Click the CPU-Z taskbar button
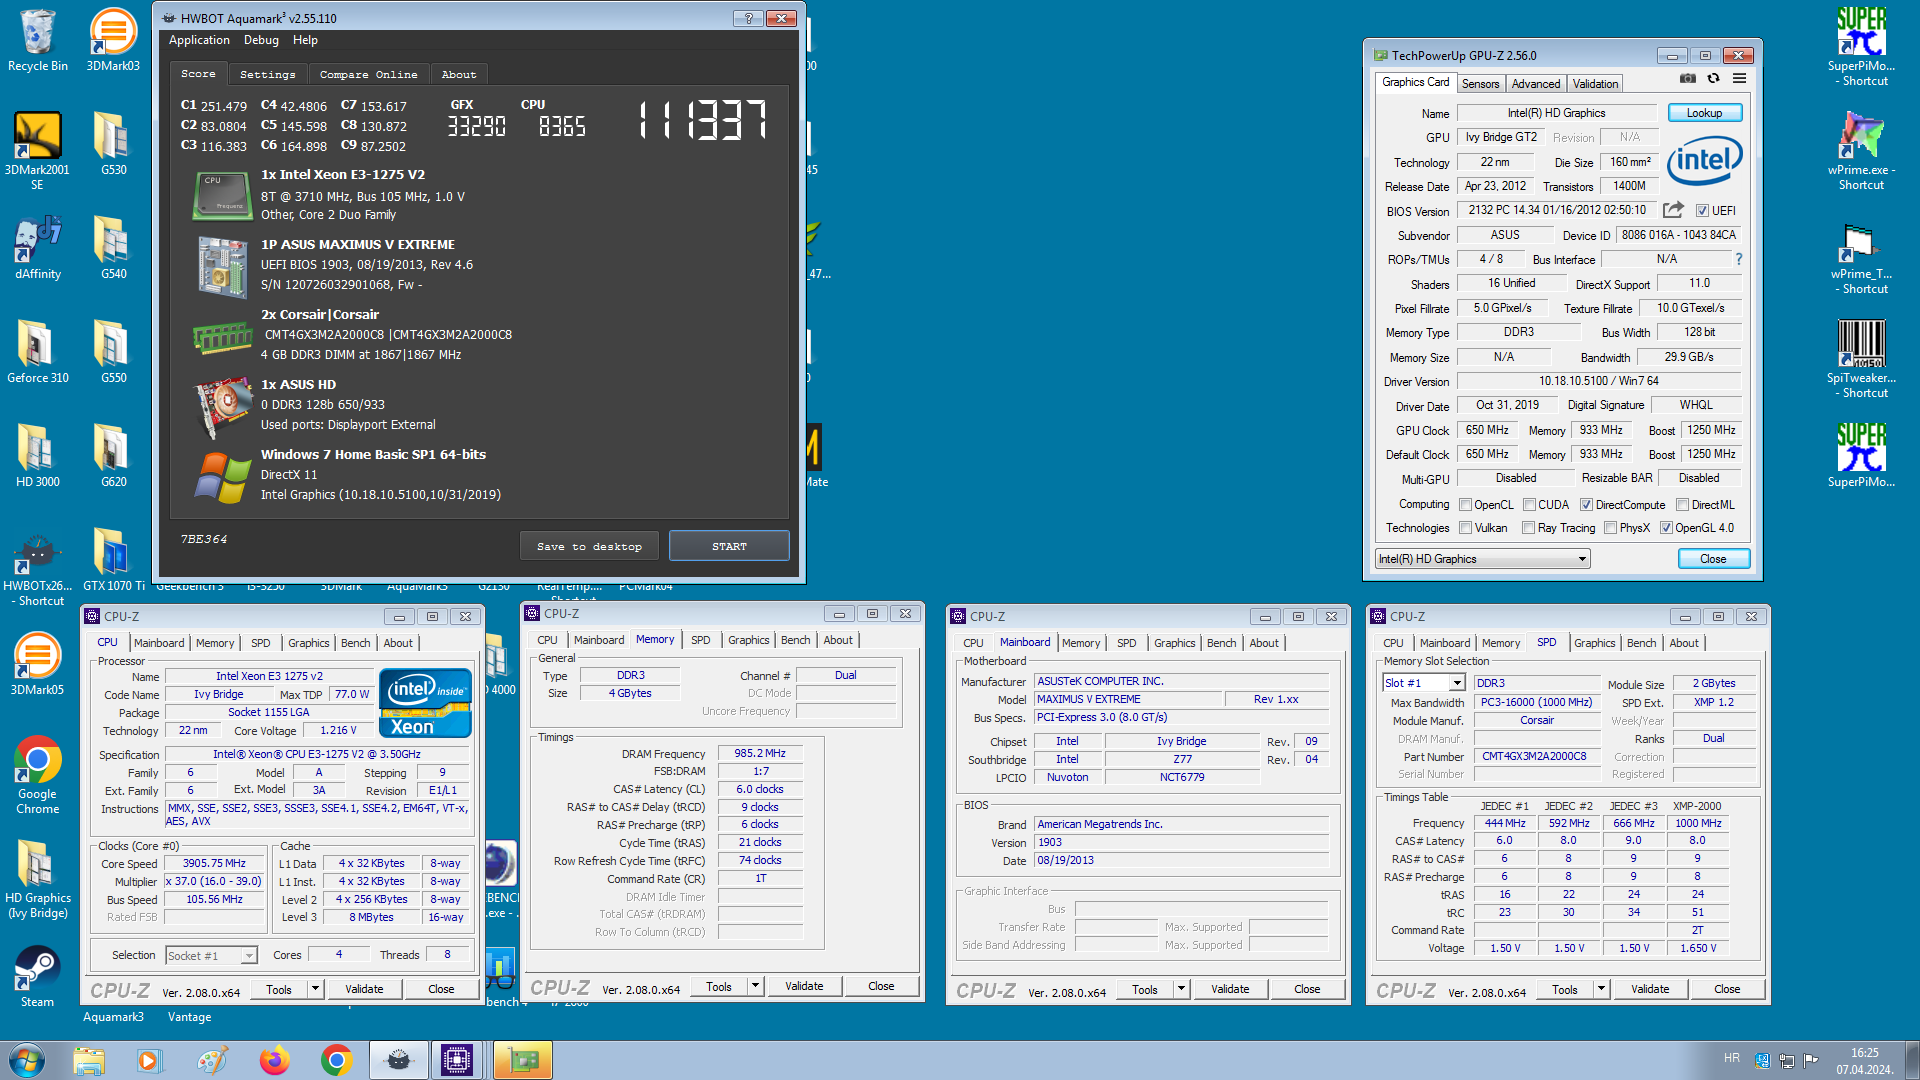 (x=458, y=1060)
